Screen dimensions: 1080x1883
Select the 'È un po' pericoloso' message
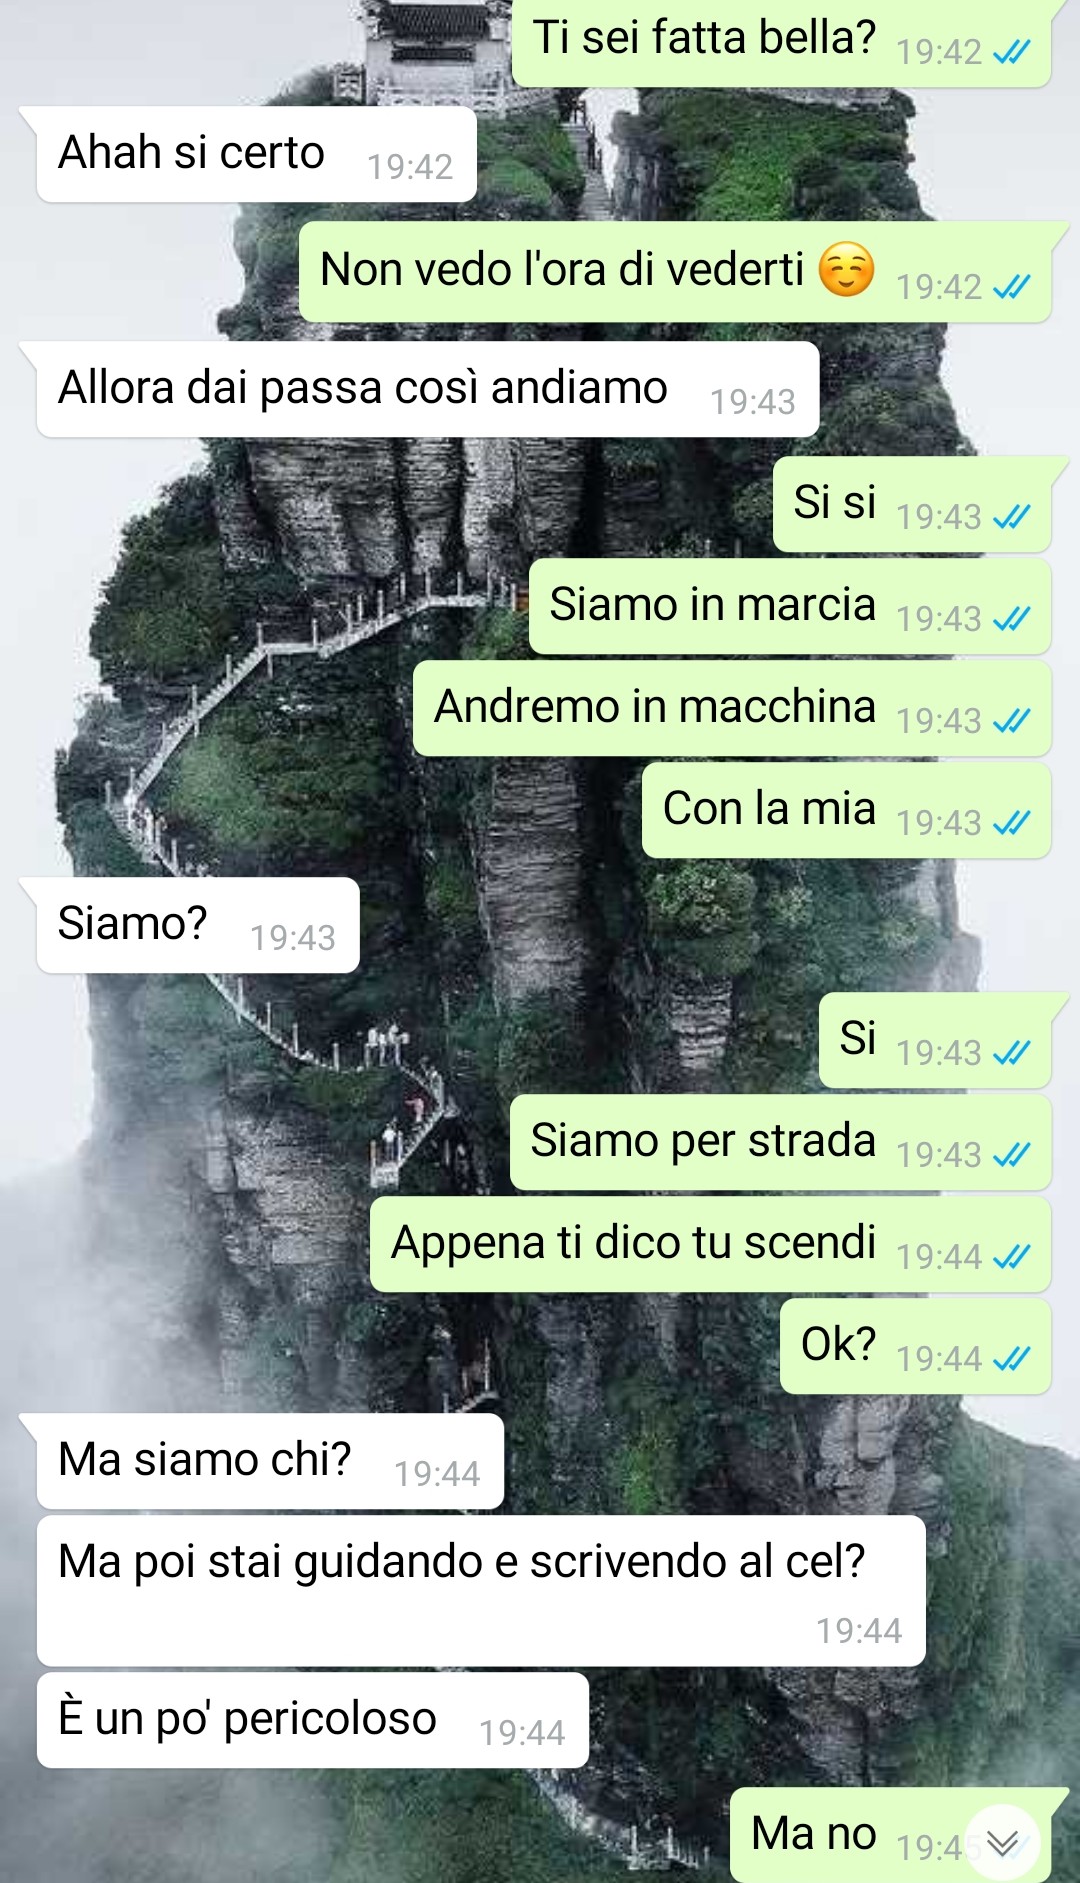(x=312, y=1720)
